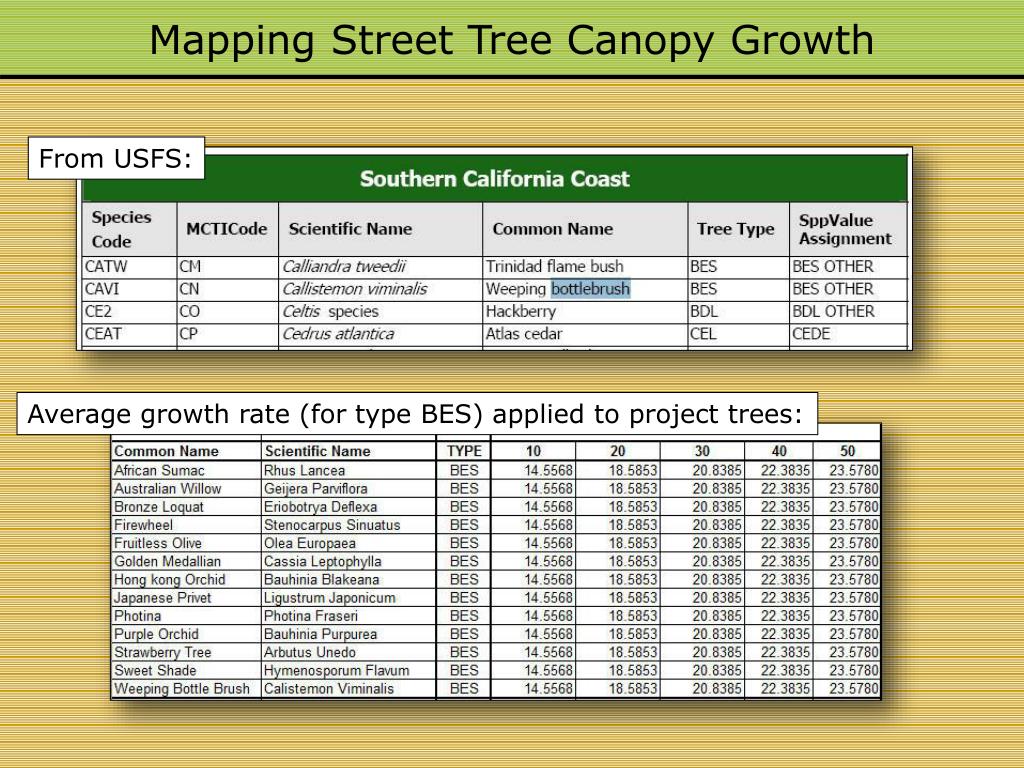Select Callistemon viminalis scientific name
This screenshot has height=768, width=1024.
(x=355, y=289)
